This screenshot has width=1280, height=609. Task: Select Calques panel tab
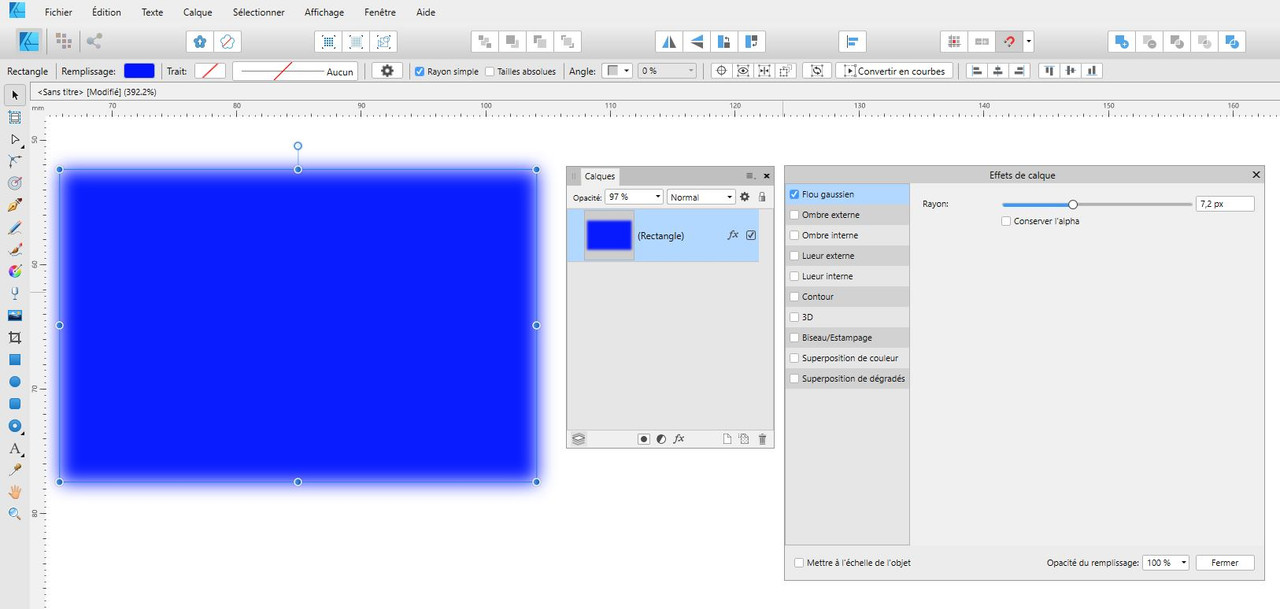point(600,175)
